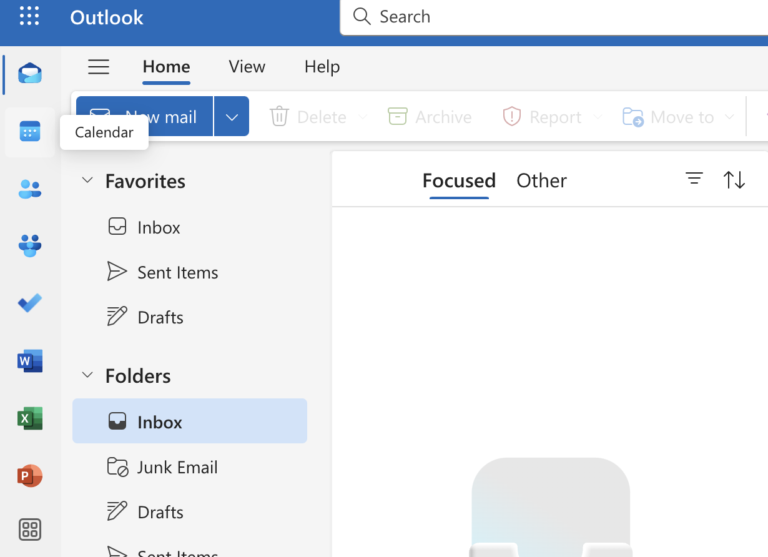Viewport: 768px width, 557px height.
Task: Switch inbox view to Other
Action: [541, 181]
